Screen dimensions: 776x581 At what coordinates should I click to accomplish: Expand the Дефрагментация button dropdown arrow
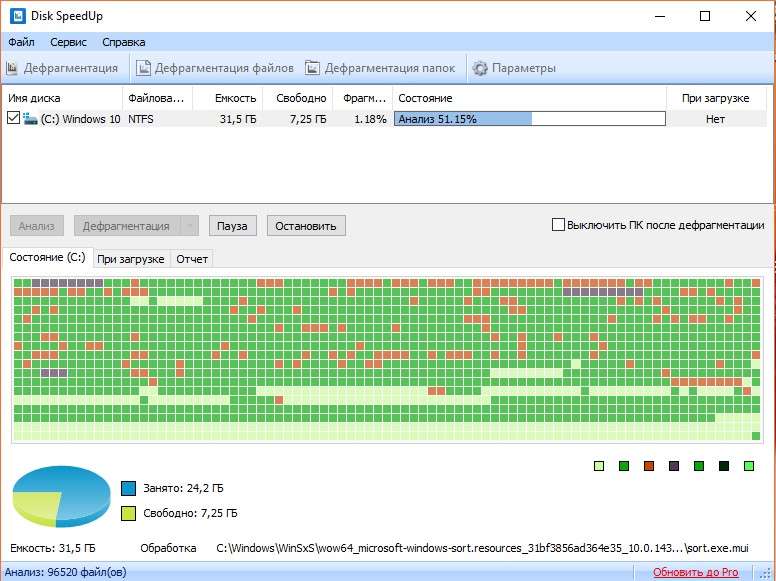coord(190,226)
